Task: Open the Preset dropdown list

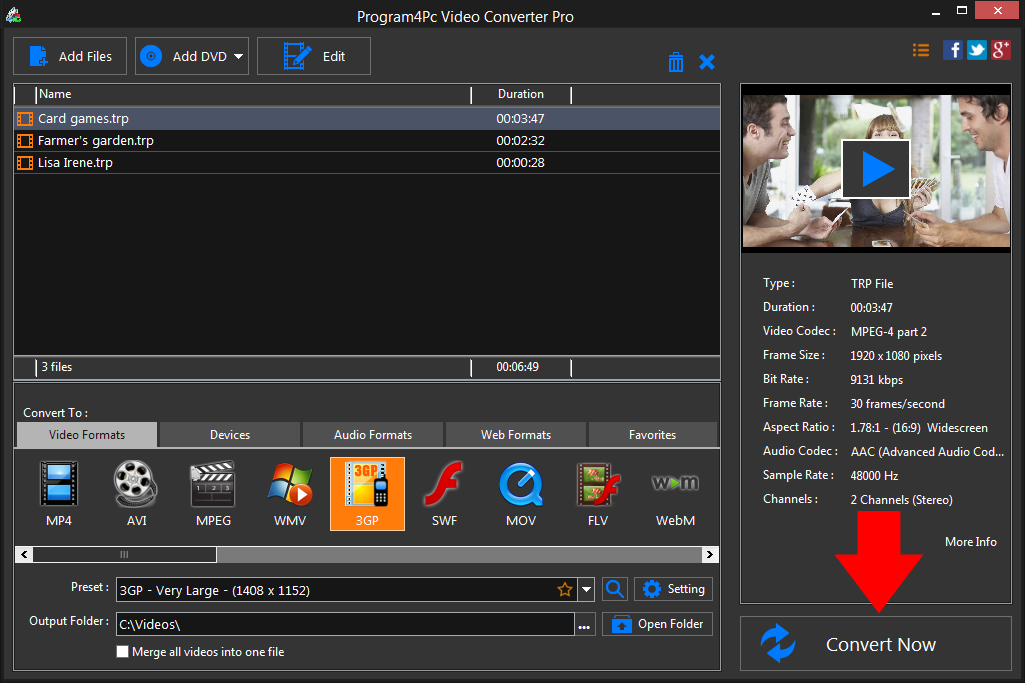Action: [x=587, y=589]
